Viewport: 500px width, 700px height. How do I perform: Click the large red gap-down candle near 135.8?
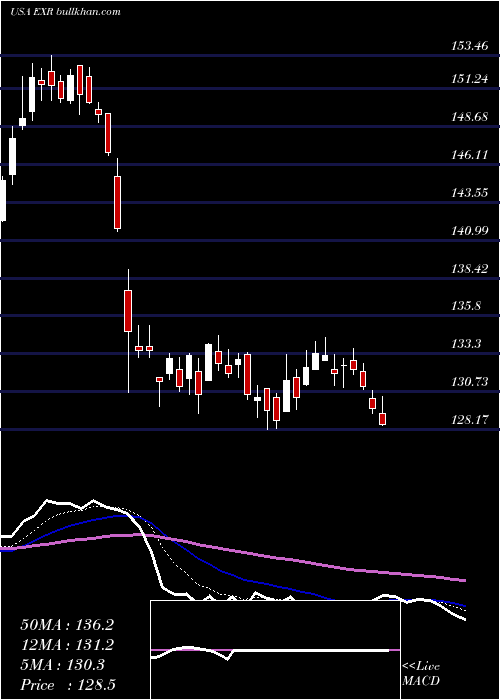point(128,311)
